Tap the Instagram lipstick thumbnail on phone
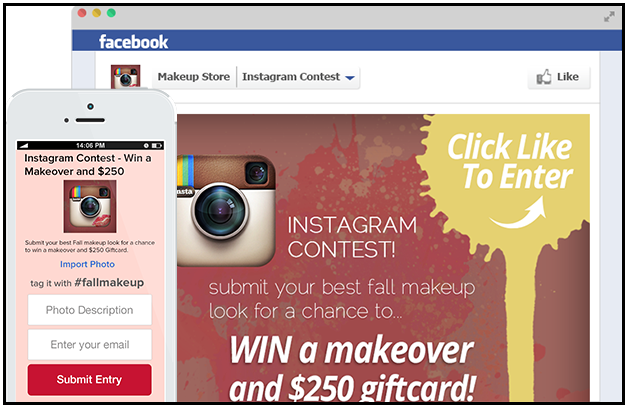 pyautogui.click(x=90, y=206)
